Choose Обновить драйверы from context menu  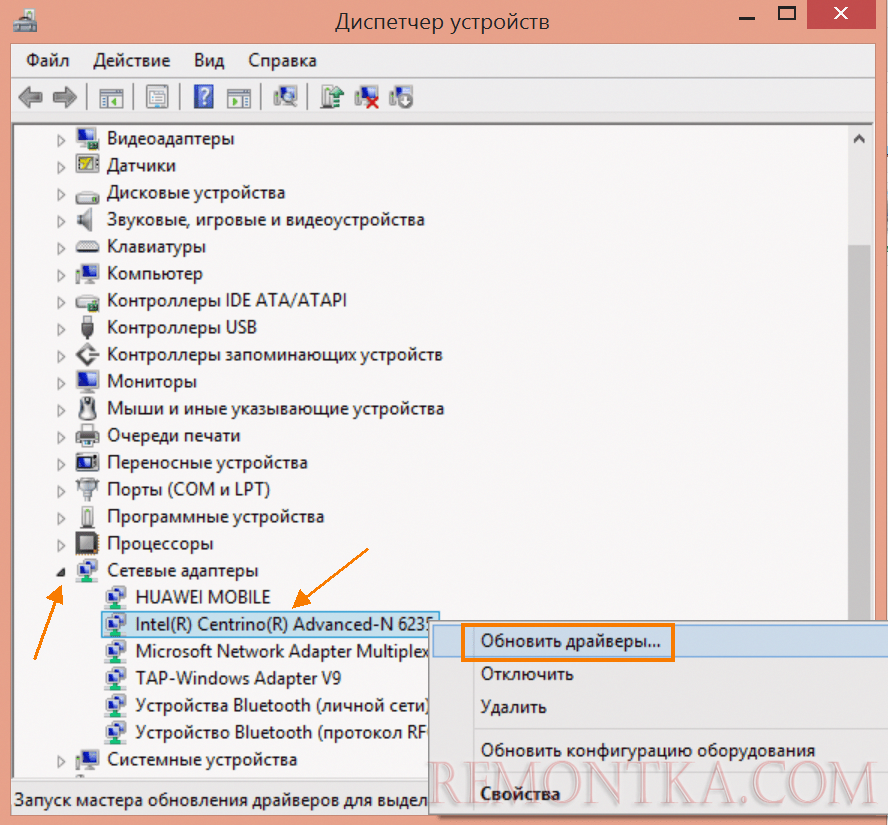pos(569,642)
